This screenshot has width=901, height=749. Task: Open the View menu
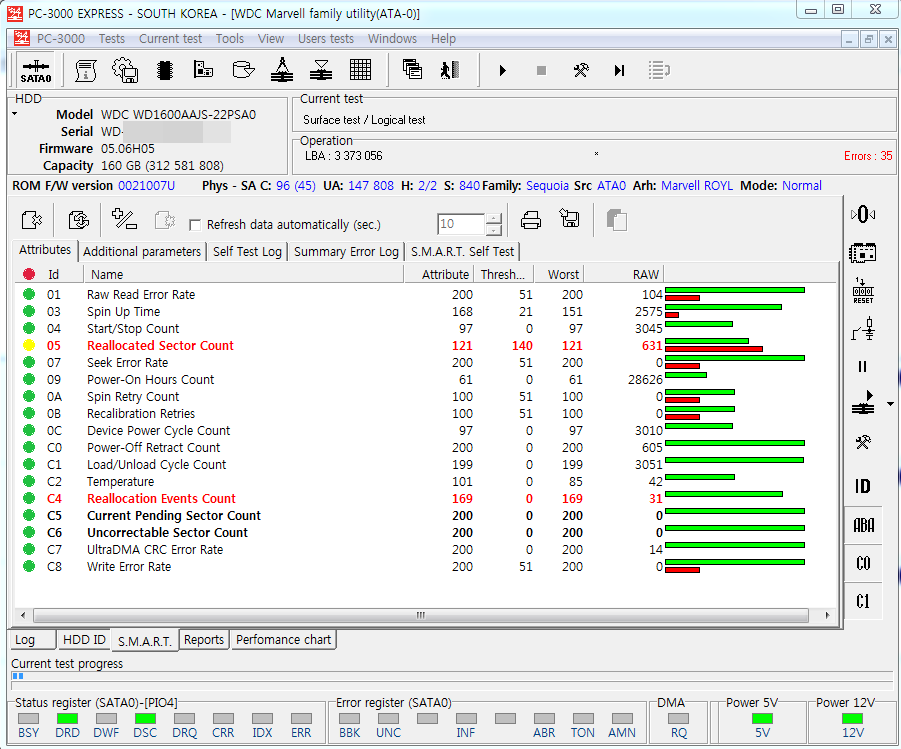coord(271,39)
